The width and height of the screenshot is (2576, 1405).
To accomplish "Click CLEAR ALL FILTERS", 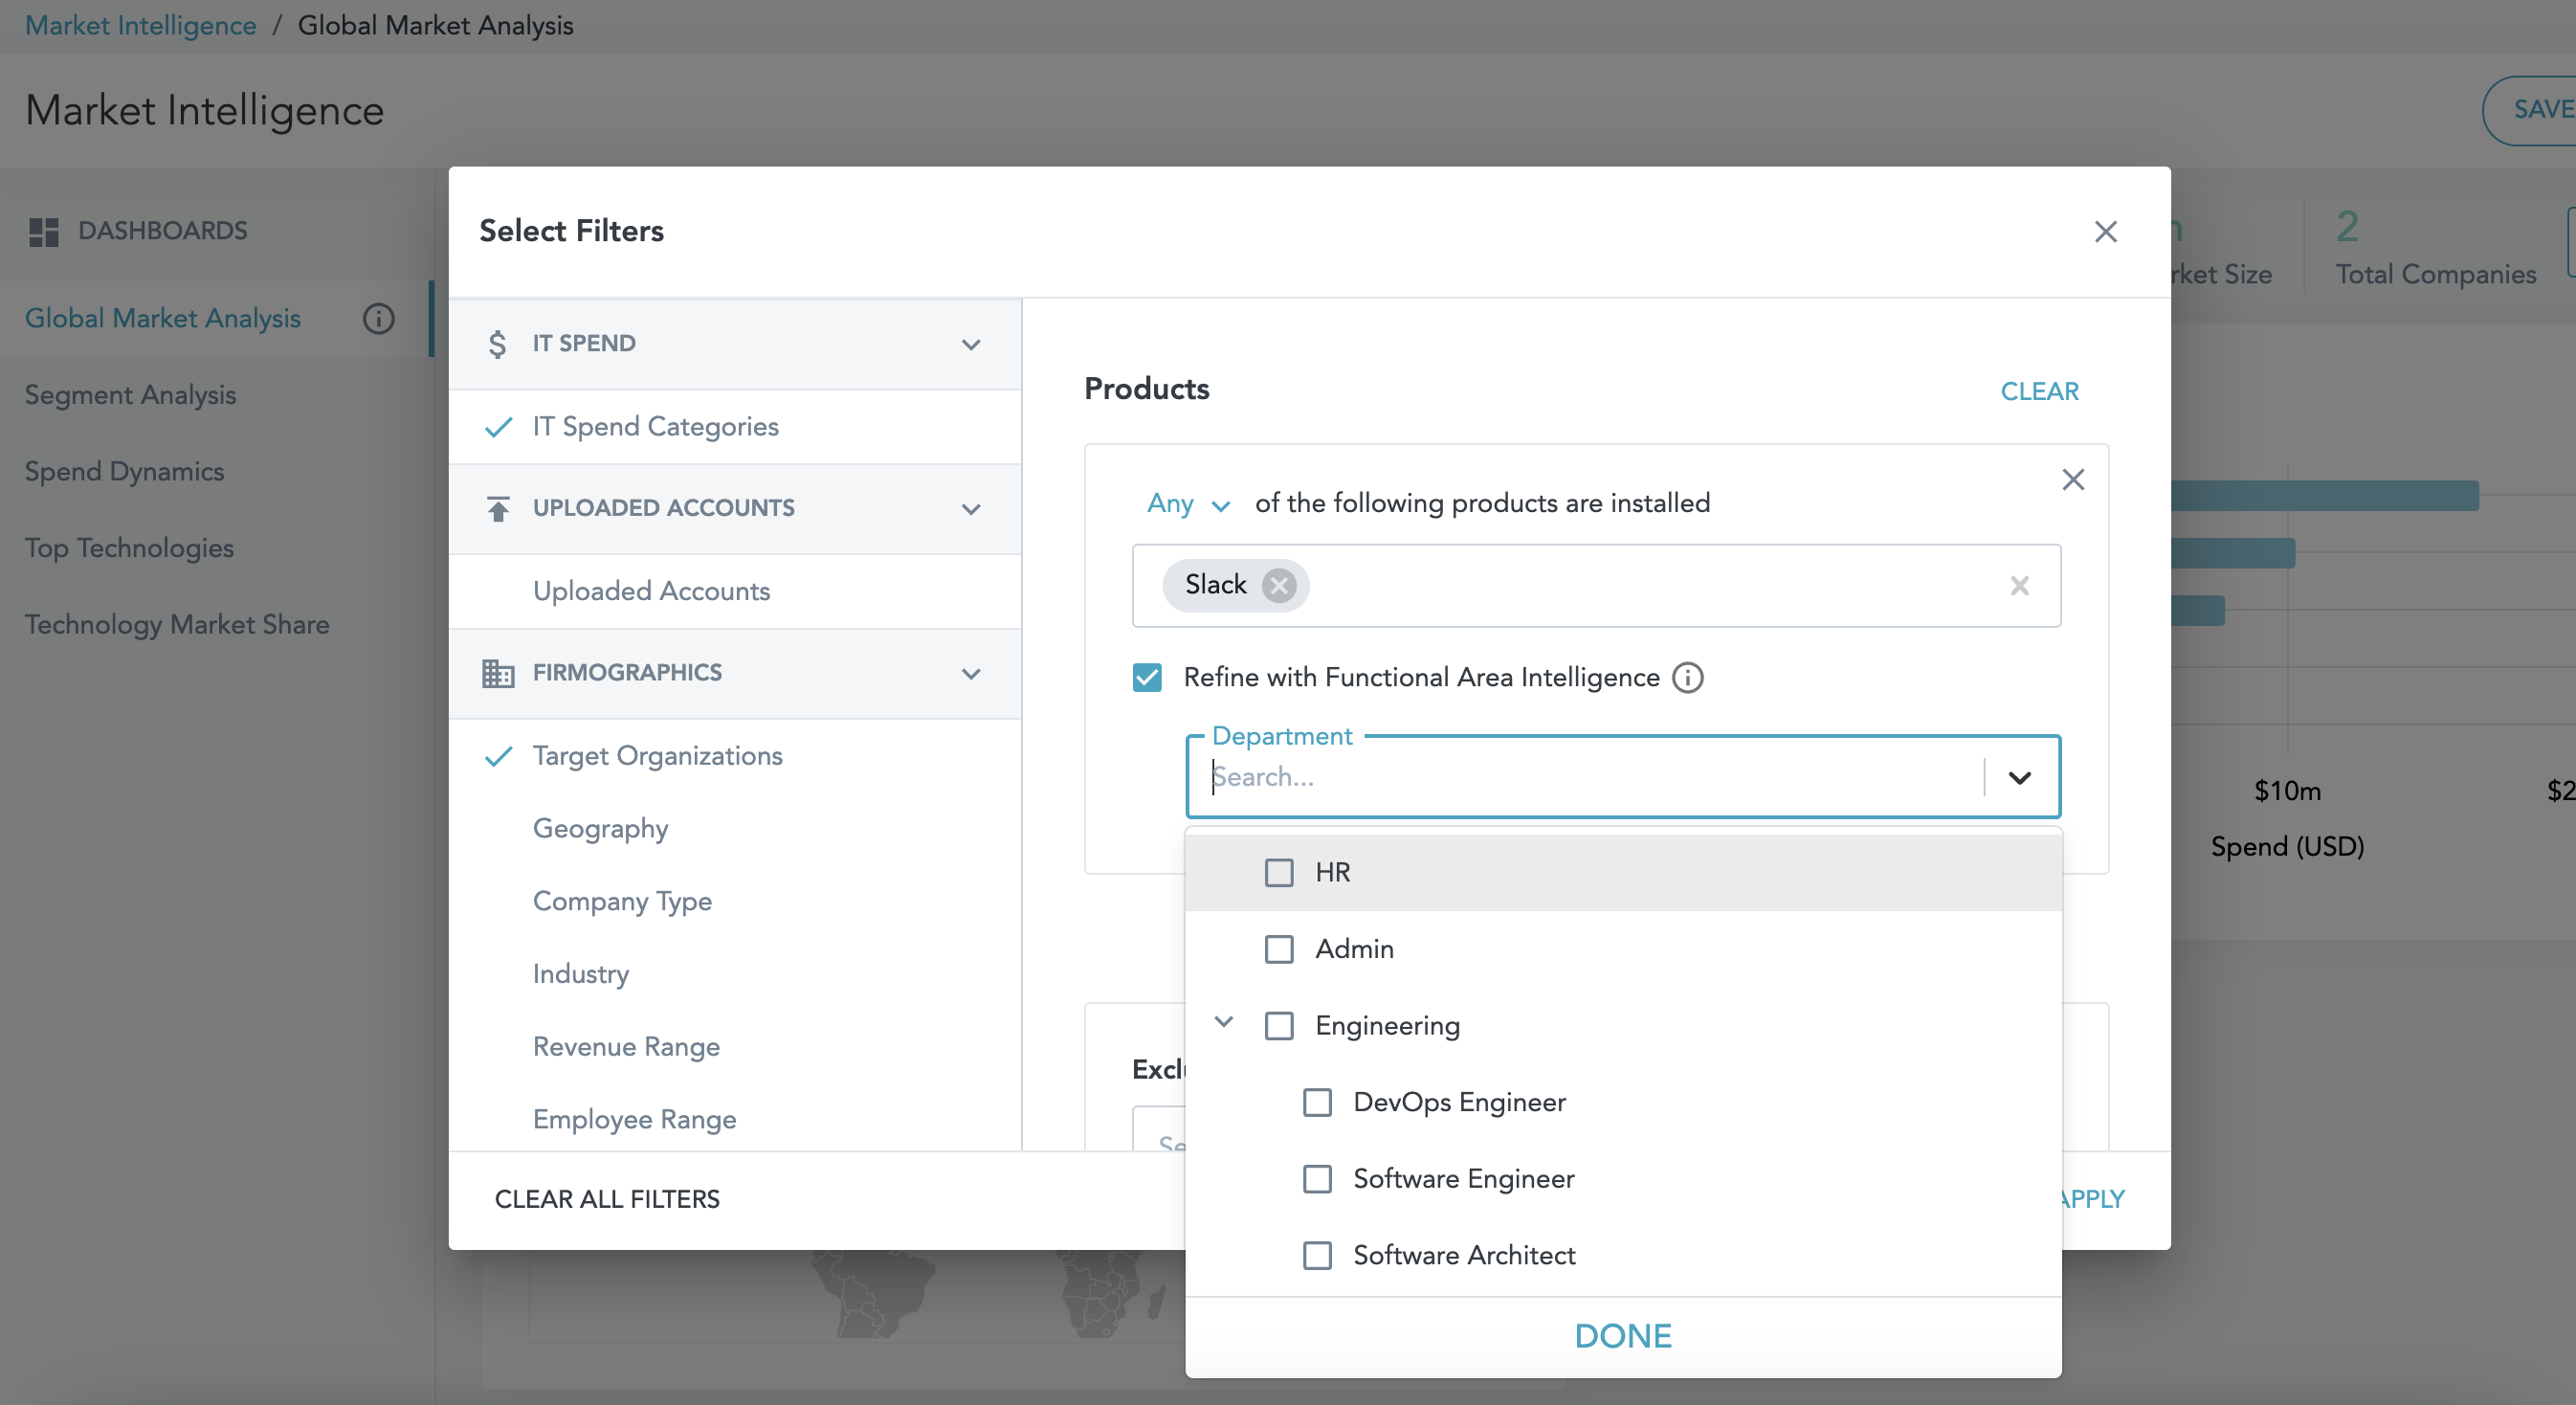I will coord(607,1199).
